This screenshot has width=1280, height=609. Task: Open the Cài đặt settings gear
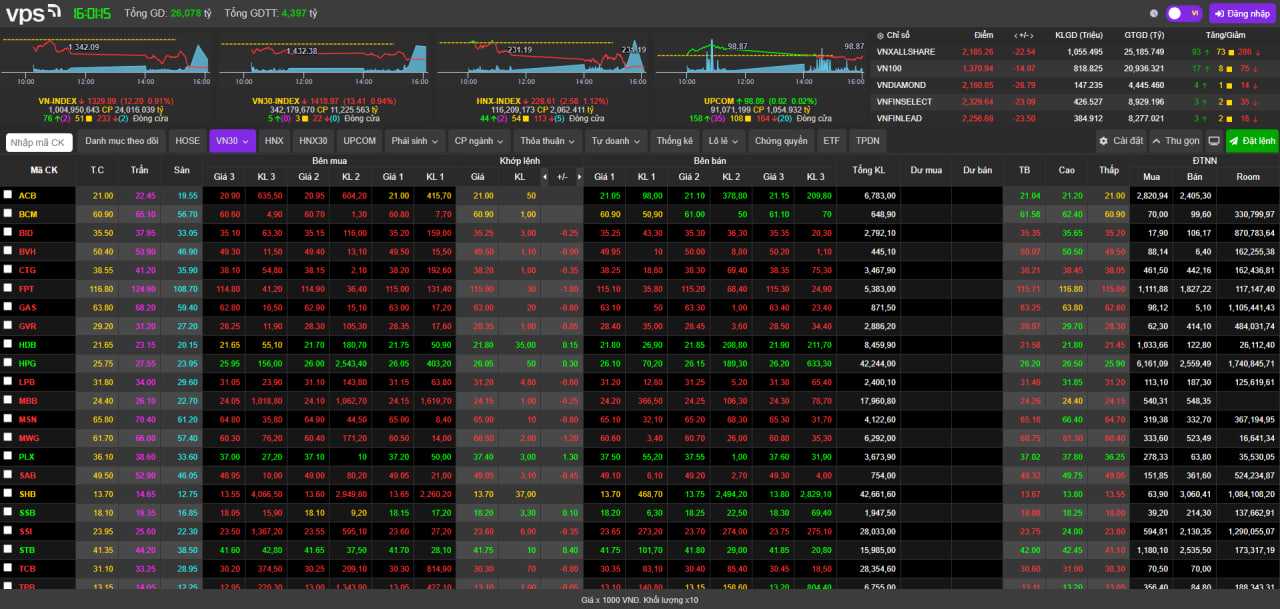click(1121, 141)
